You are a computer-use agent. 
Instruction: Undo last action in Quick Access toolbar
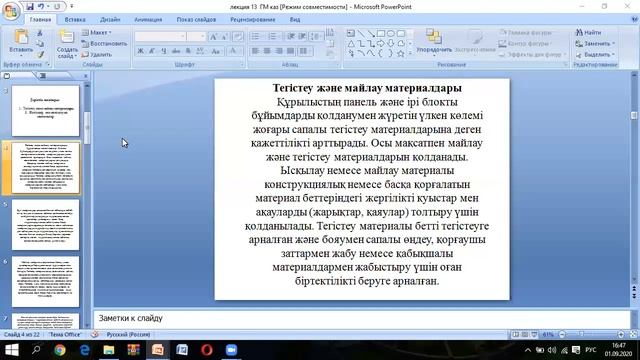(x=41, y=7)
